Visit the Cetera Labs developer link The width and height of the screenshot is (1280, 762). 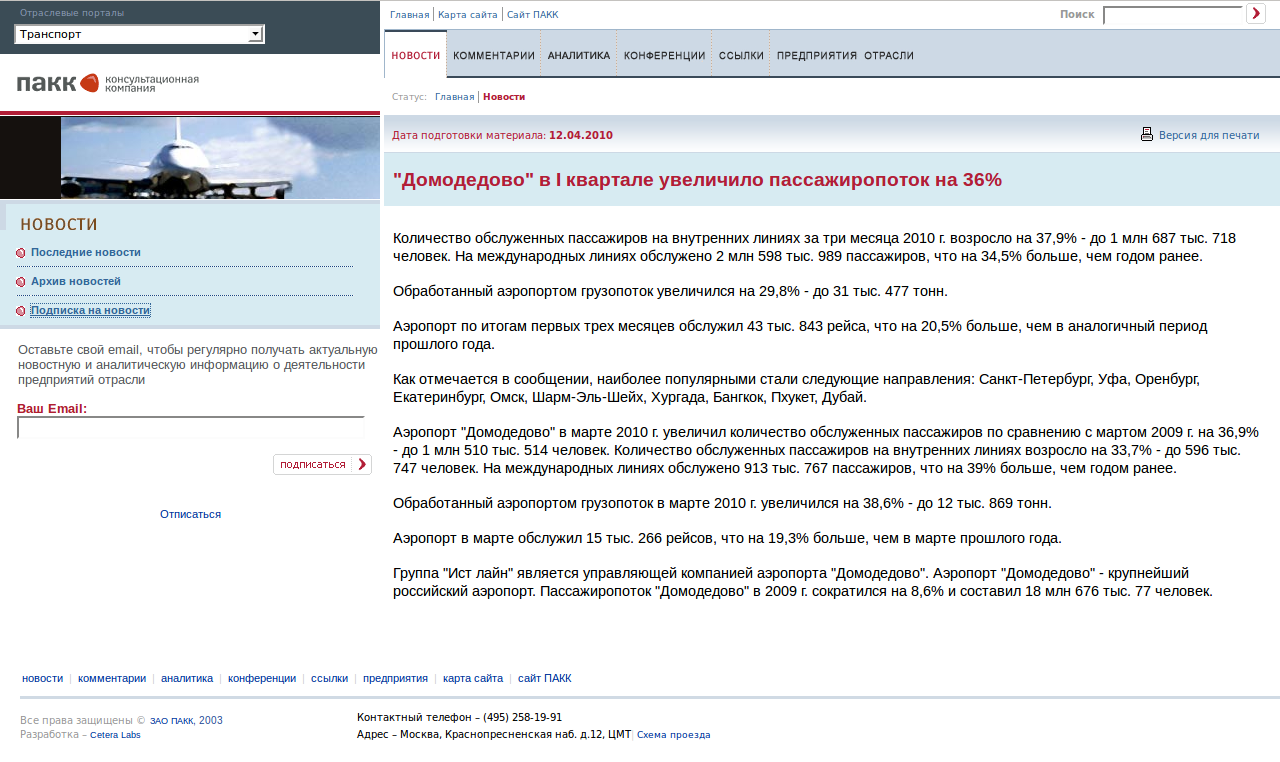115,733
